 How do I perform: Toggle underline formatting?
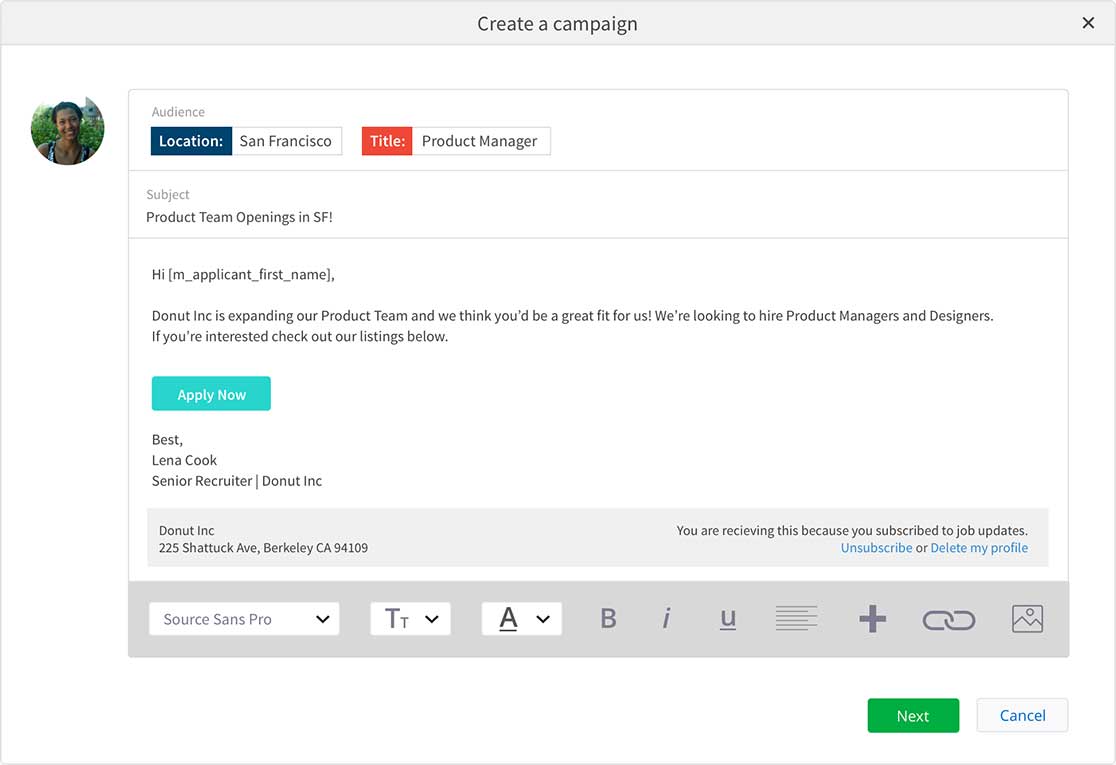[727, 619]
